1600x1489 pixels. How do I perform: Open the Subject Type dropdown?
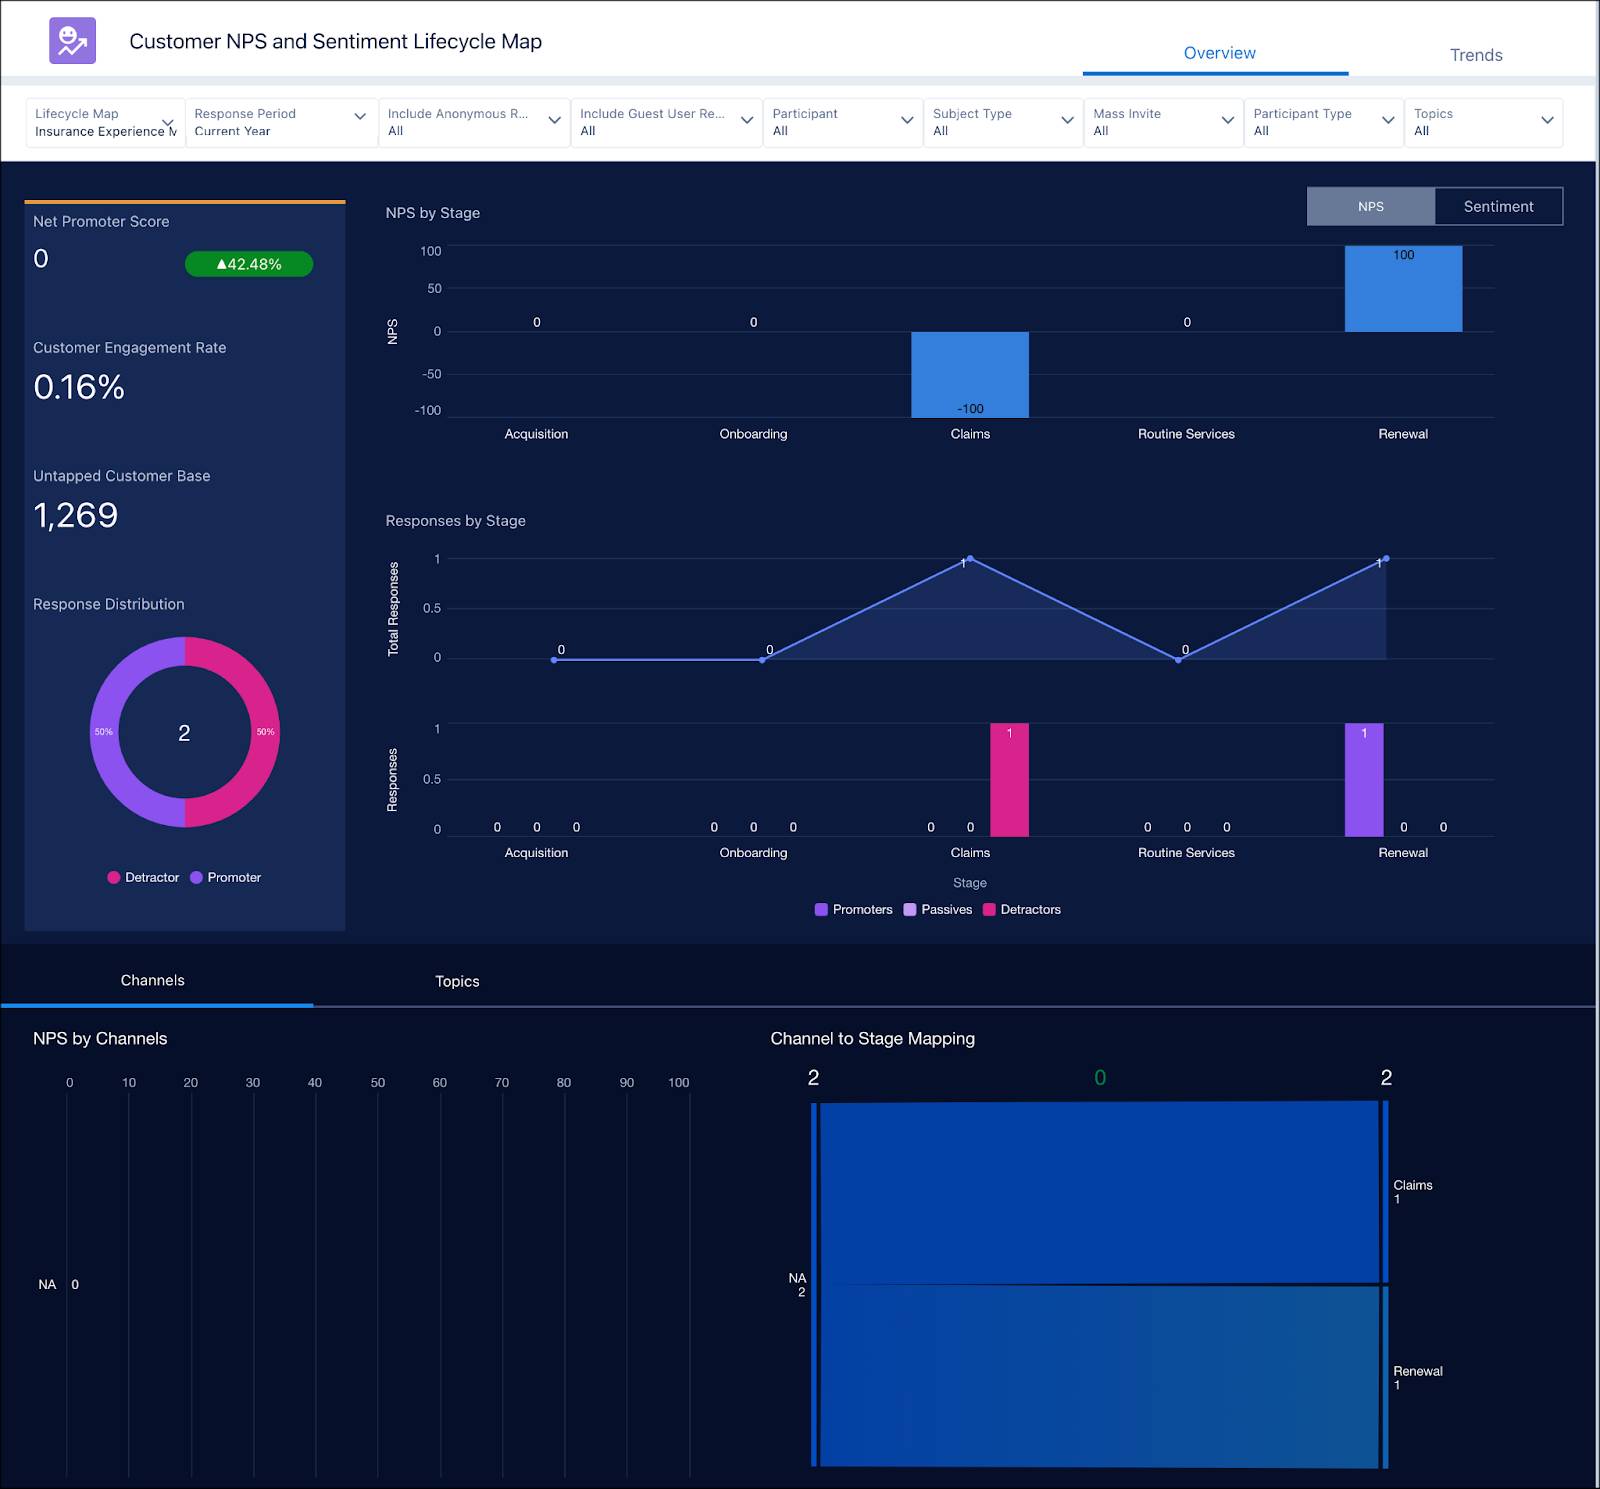tap(1003, 122)
